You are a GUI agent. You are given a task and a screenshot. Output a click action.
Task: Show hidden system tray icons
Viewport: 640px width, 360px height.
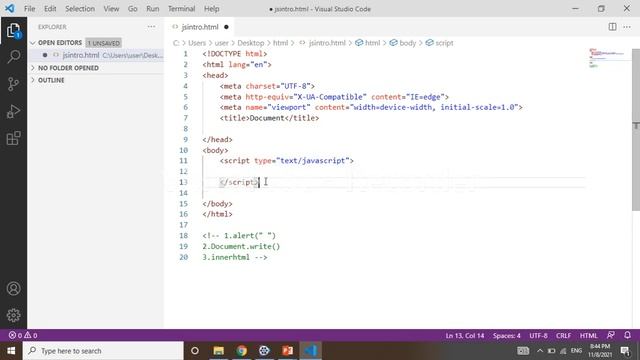[x=540, y=351]
